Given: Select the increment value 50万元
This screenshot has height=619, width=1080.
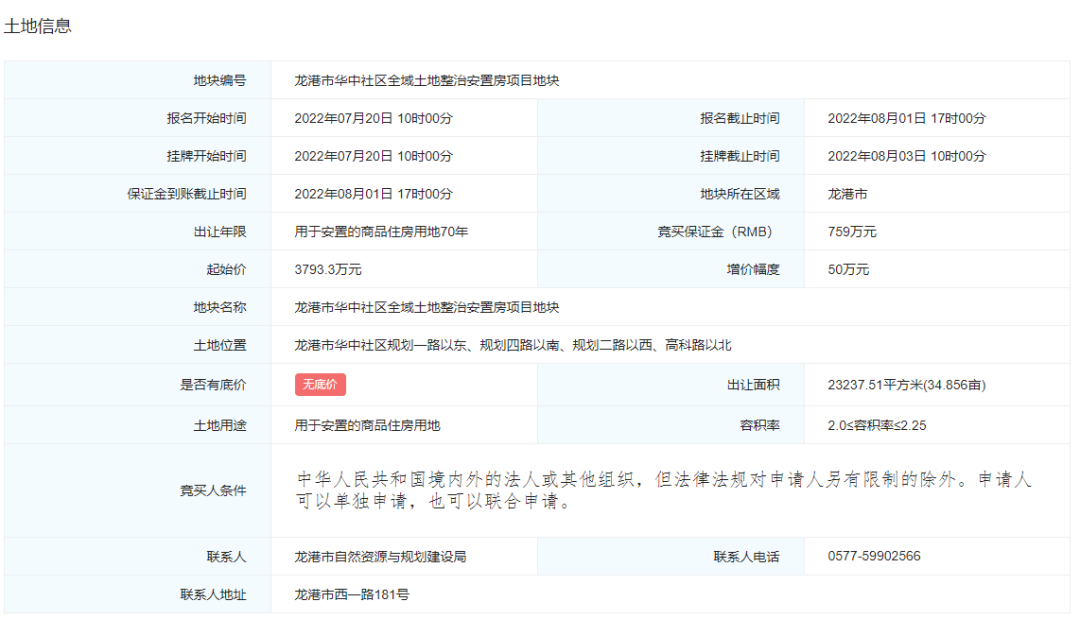Looking at the screenshot, I should click(x=848, y=270).
